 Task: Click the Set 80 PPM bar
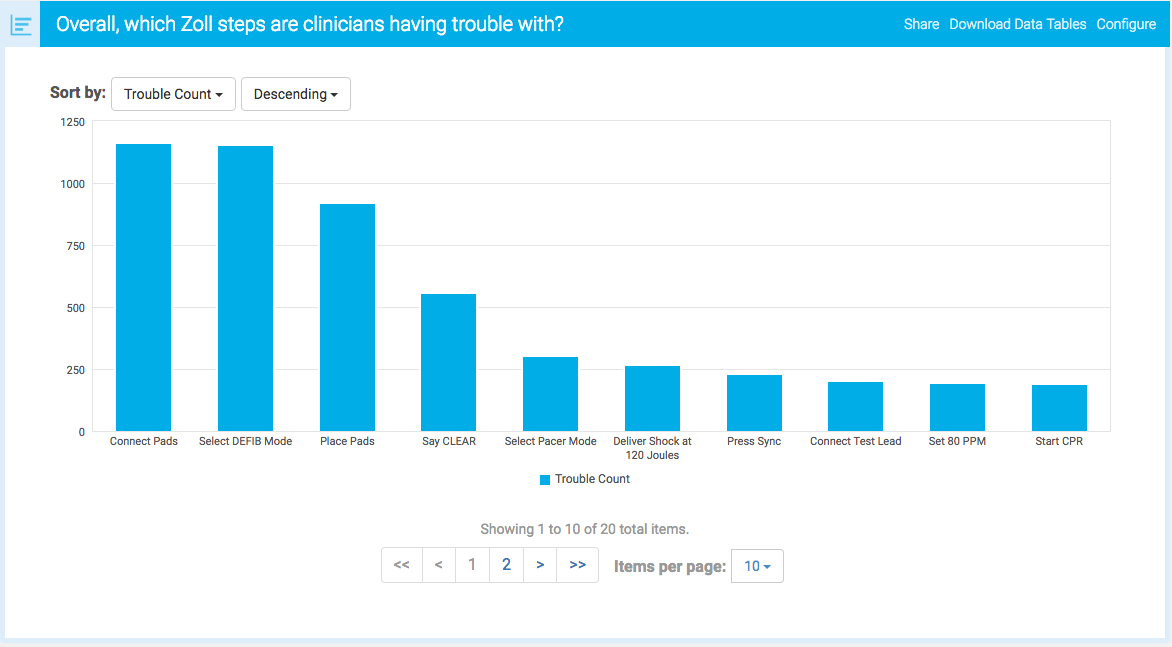point(957,407)
